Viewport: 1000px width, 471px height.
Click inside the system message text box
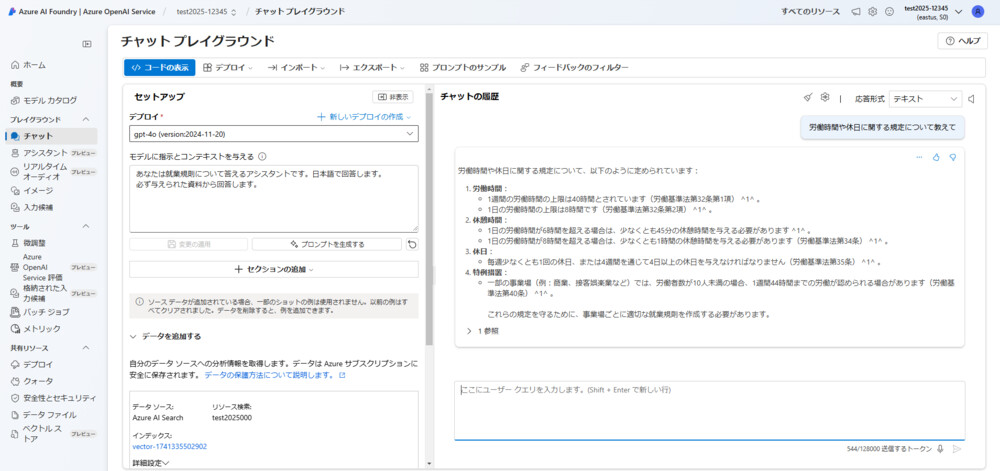click(274, 198)
